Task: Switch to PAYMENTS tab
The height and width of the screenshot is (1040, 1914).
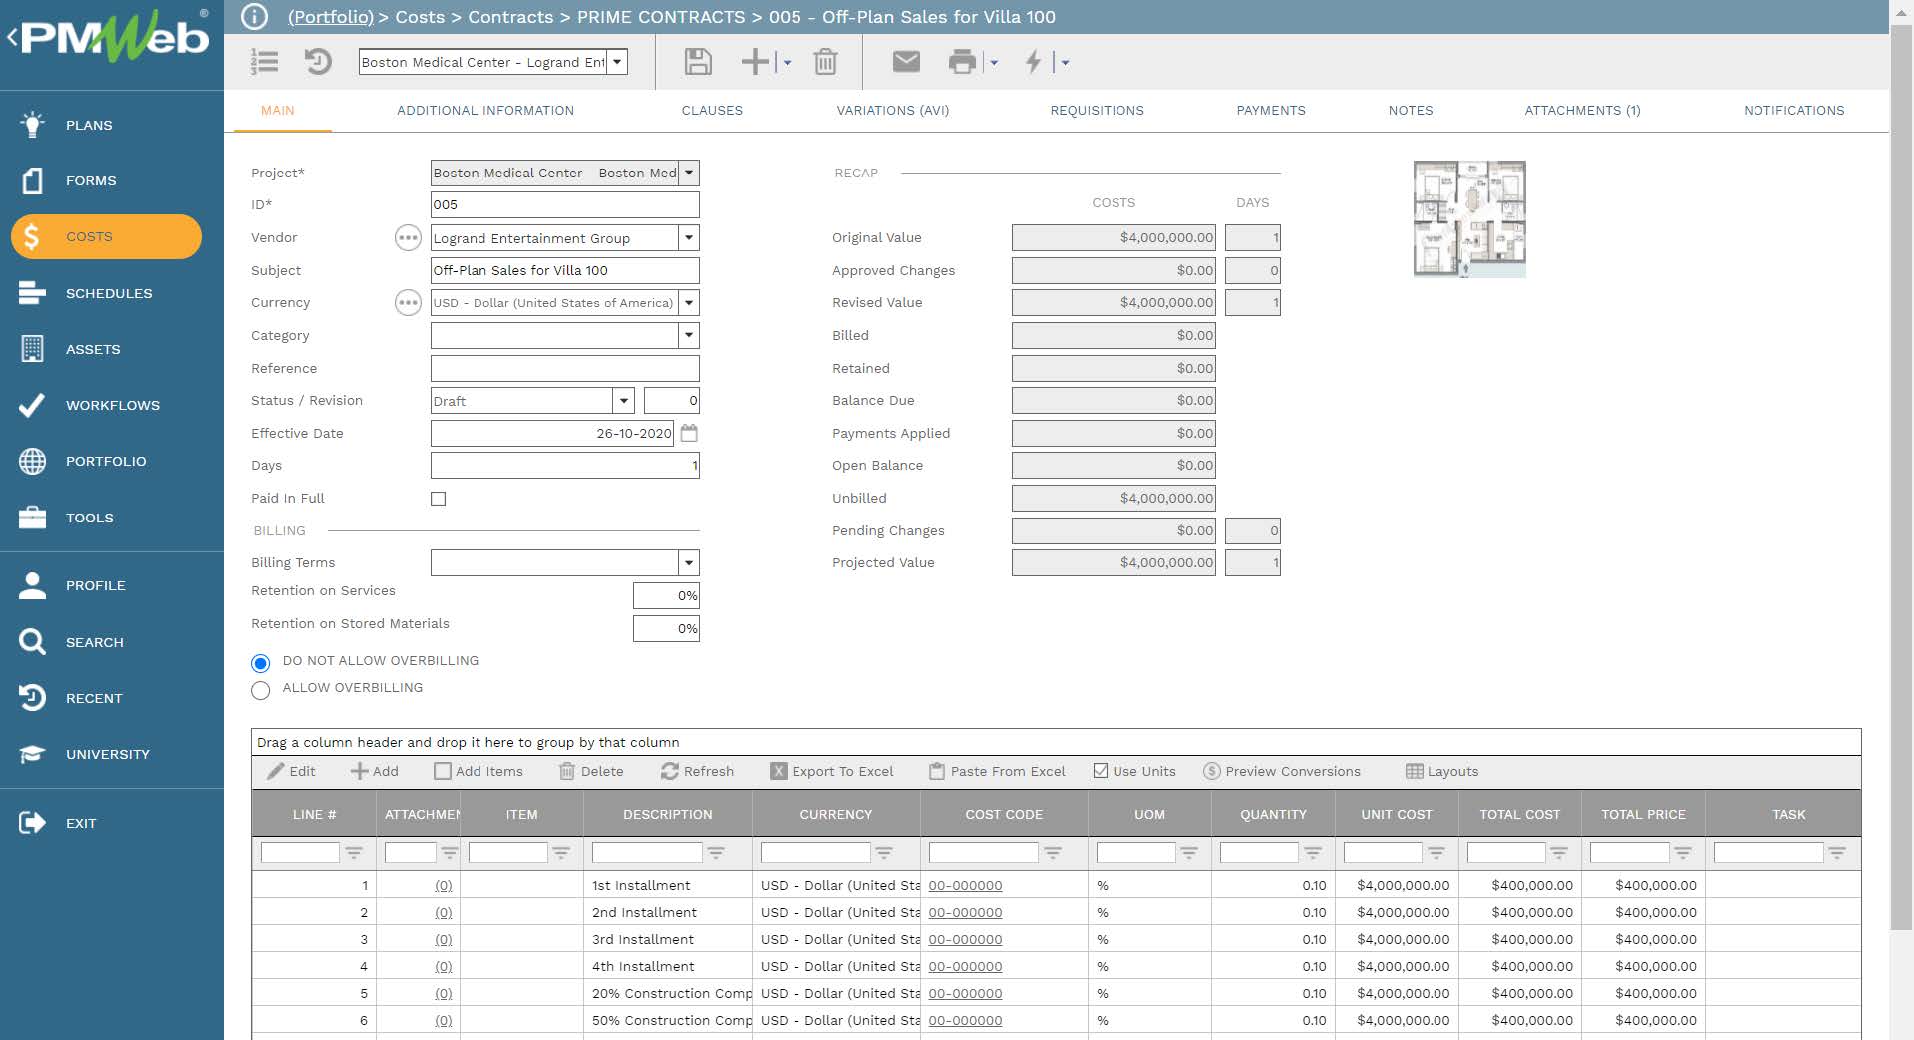Action: coord(1271,111)
